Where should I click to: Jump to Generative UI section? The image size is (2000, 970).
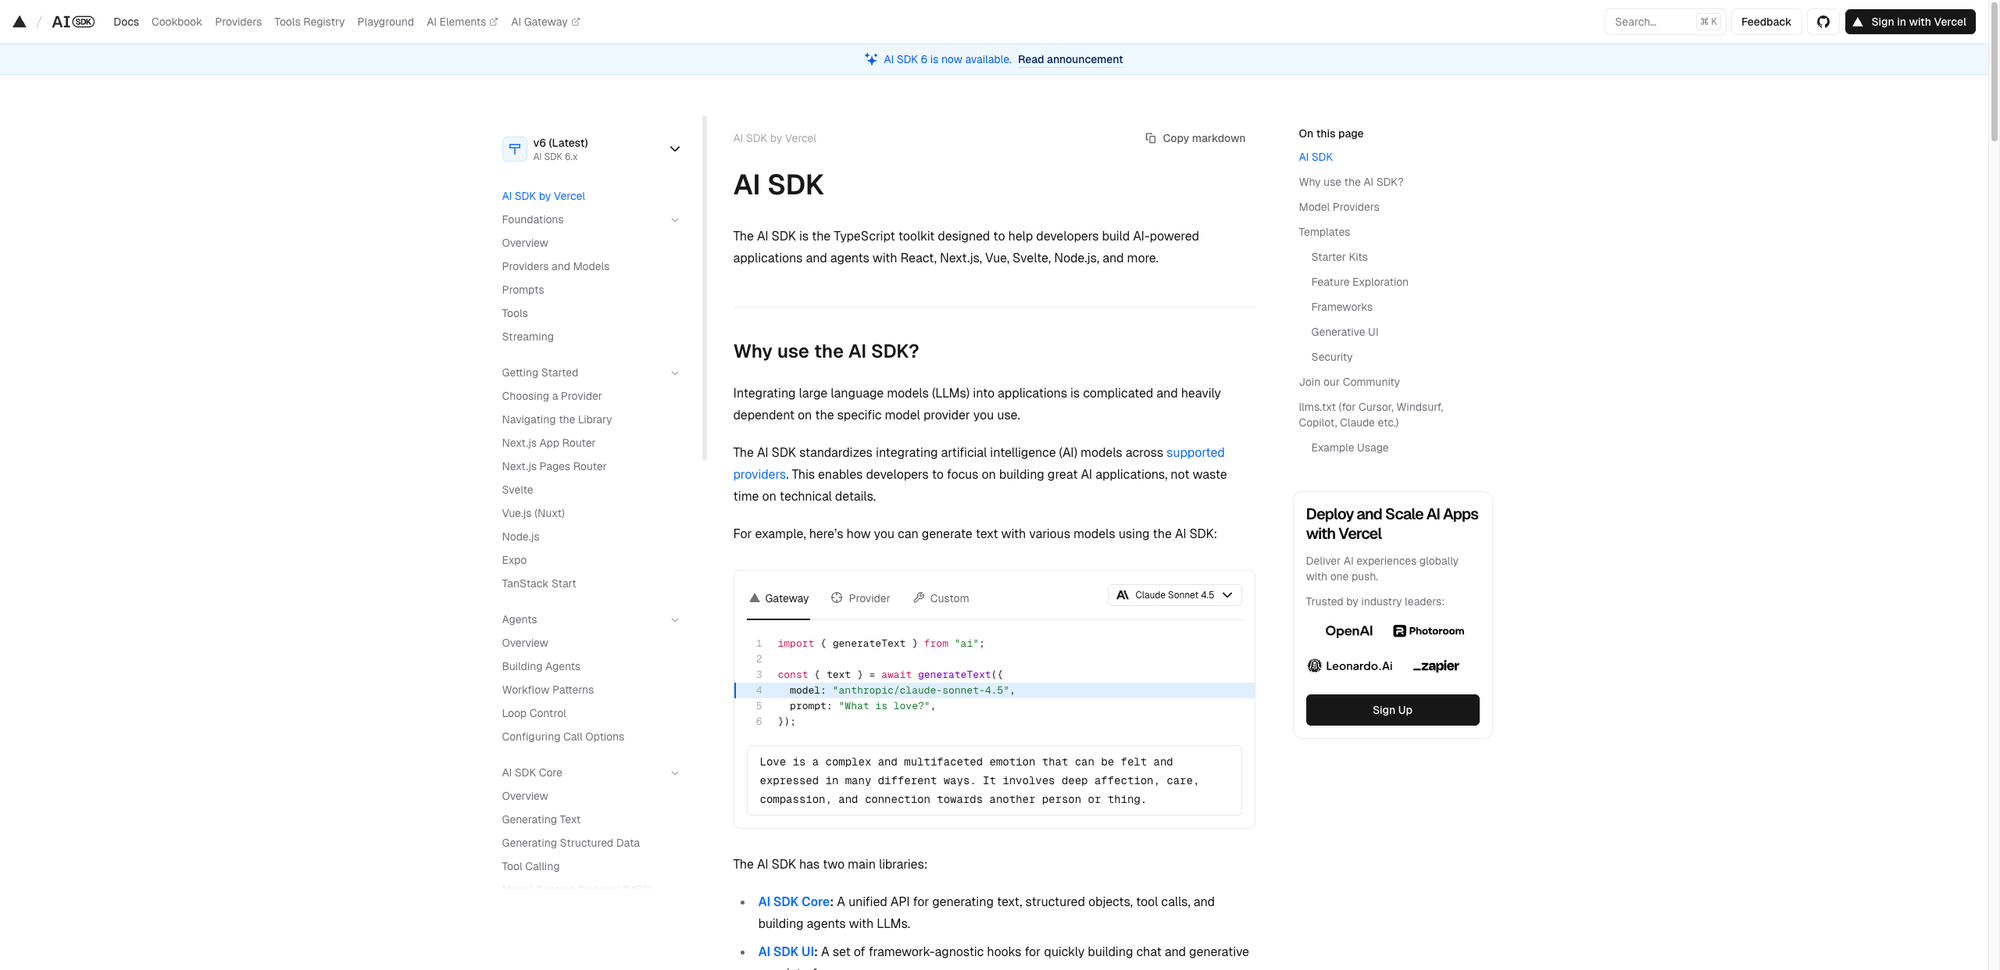click(1345, 332)
